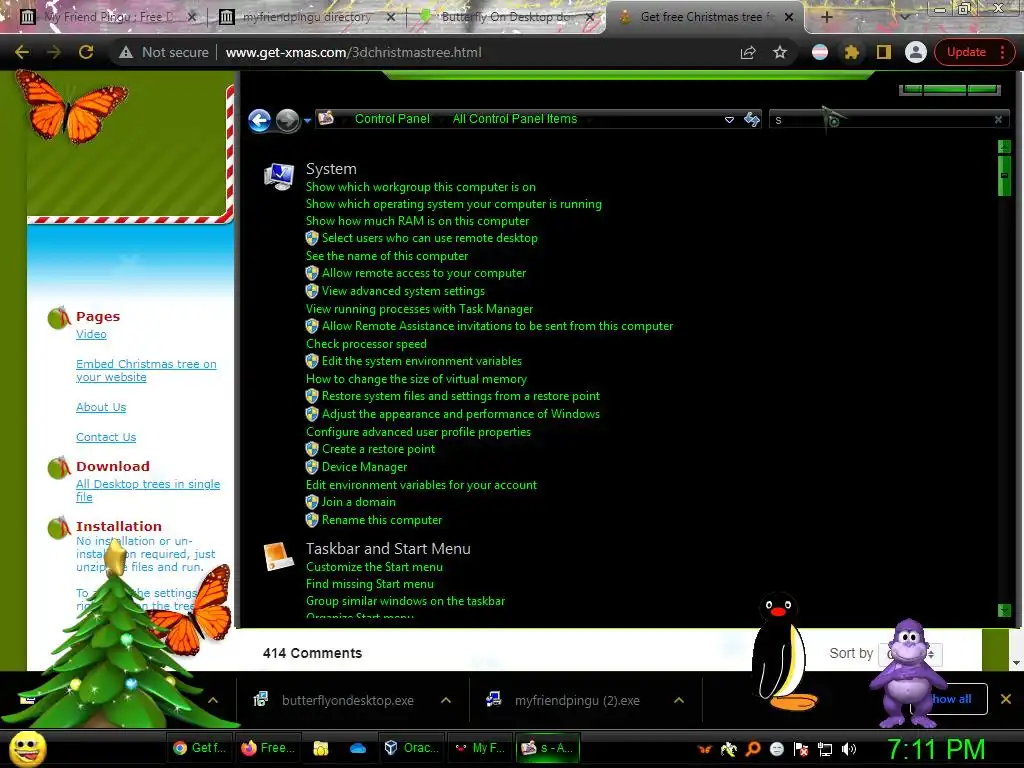This screenshot has height=768, width=1024.
Task: Click Embed Christmas tree on your website
Action: [x=146, y=370]
